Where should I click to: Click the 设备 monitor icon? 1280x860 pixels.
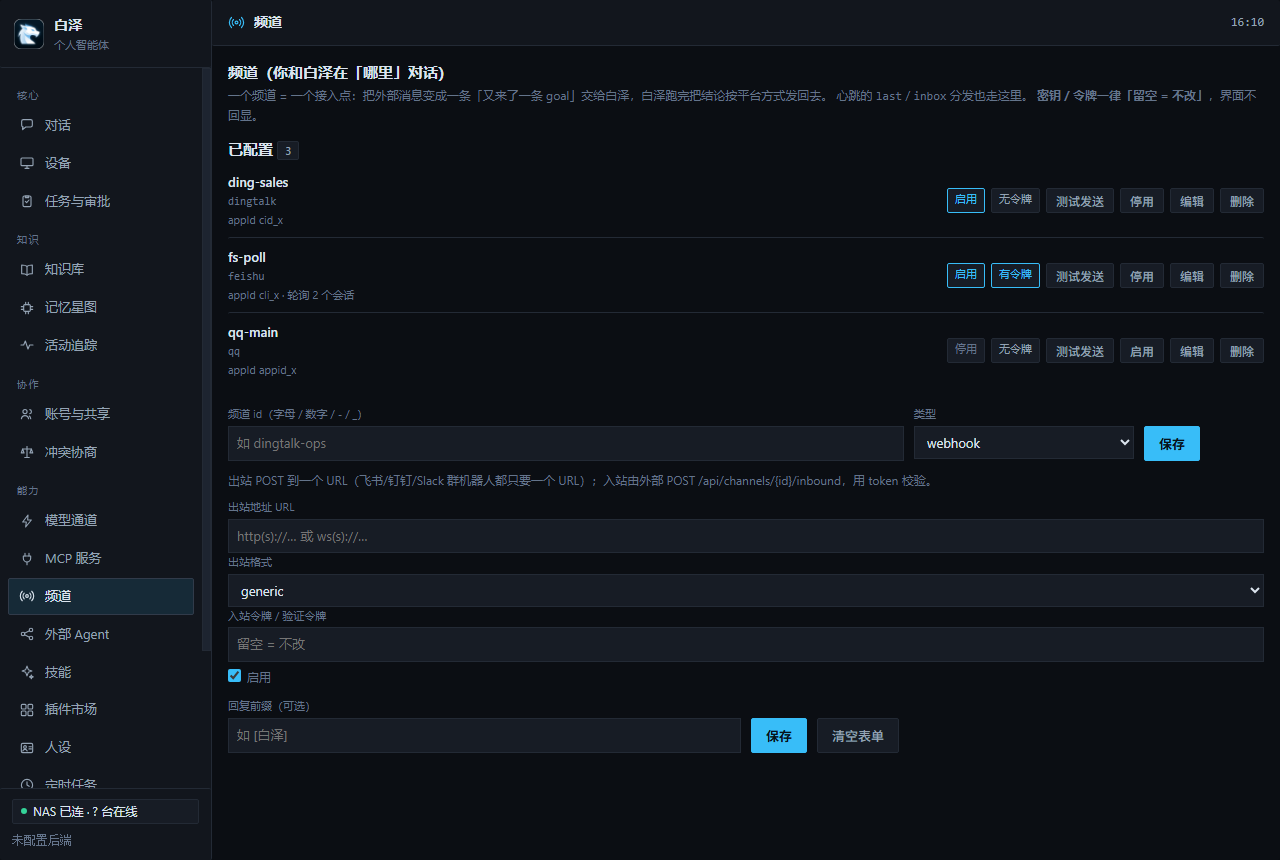click(x=27, y=163)
